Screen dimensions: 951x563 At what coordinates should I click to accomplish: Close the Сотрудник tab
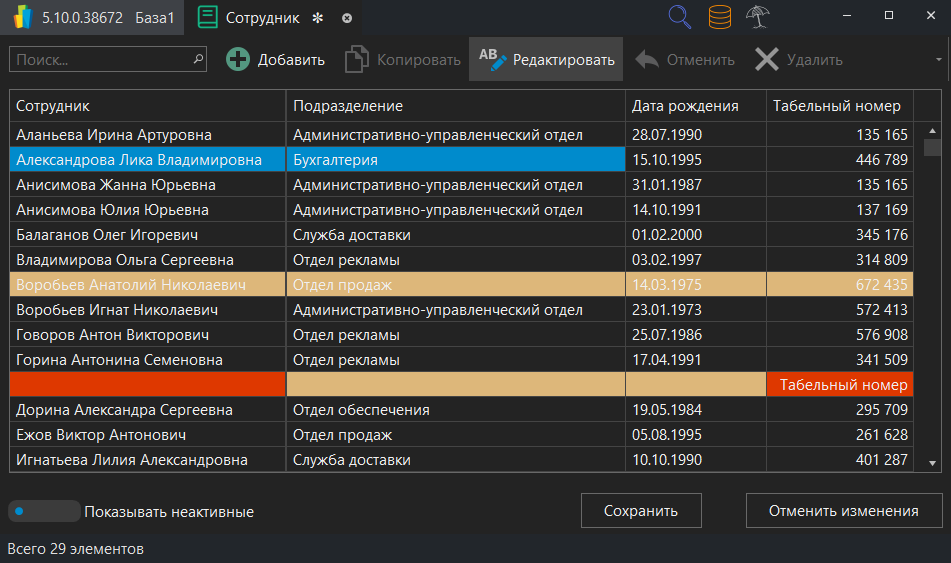(347, 18)
